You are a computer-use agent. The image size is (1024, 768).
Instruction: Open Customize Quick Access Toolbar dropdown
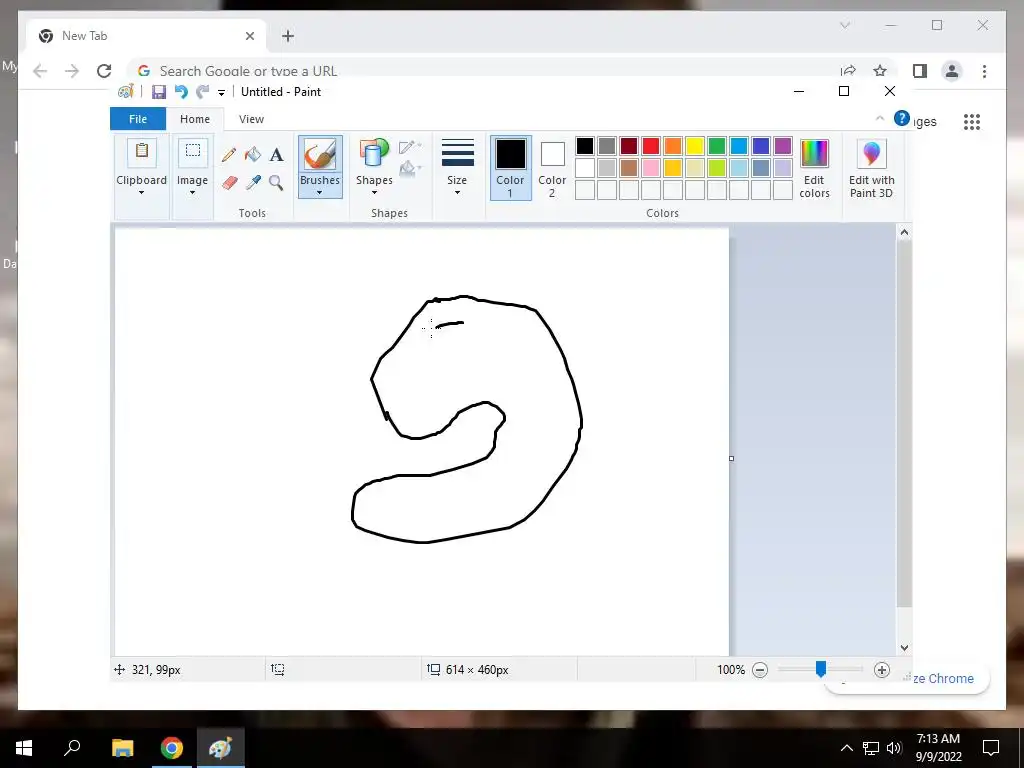click(221, 93)
